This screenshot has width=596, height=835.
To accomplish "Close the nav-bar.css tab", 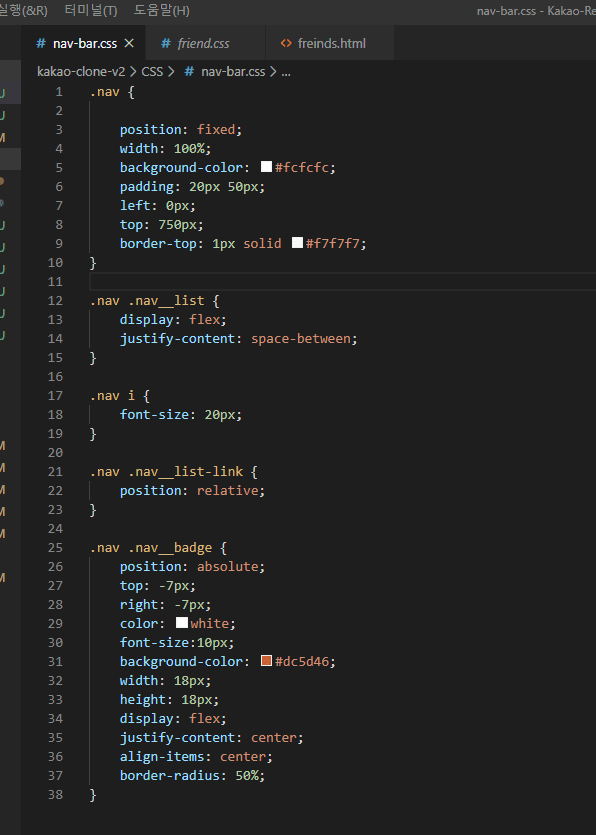I will tap(129, 43).
